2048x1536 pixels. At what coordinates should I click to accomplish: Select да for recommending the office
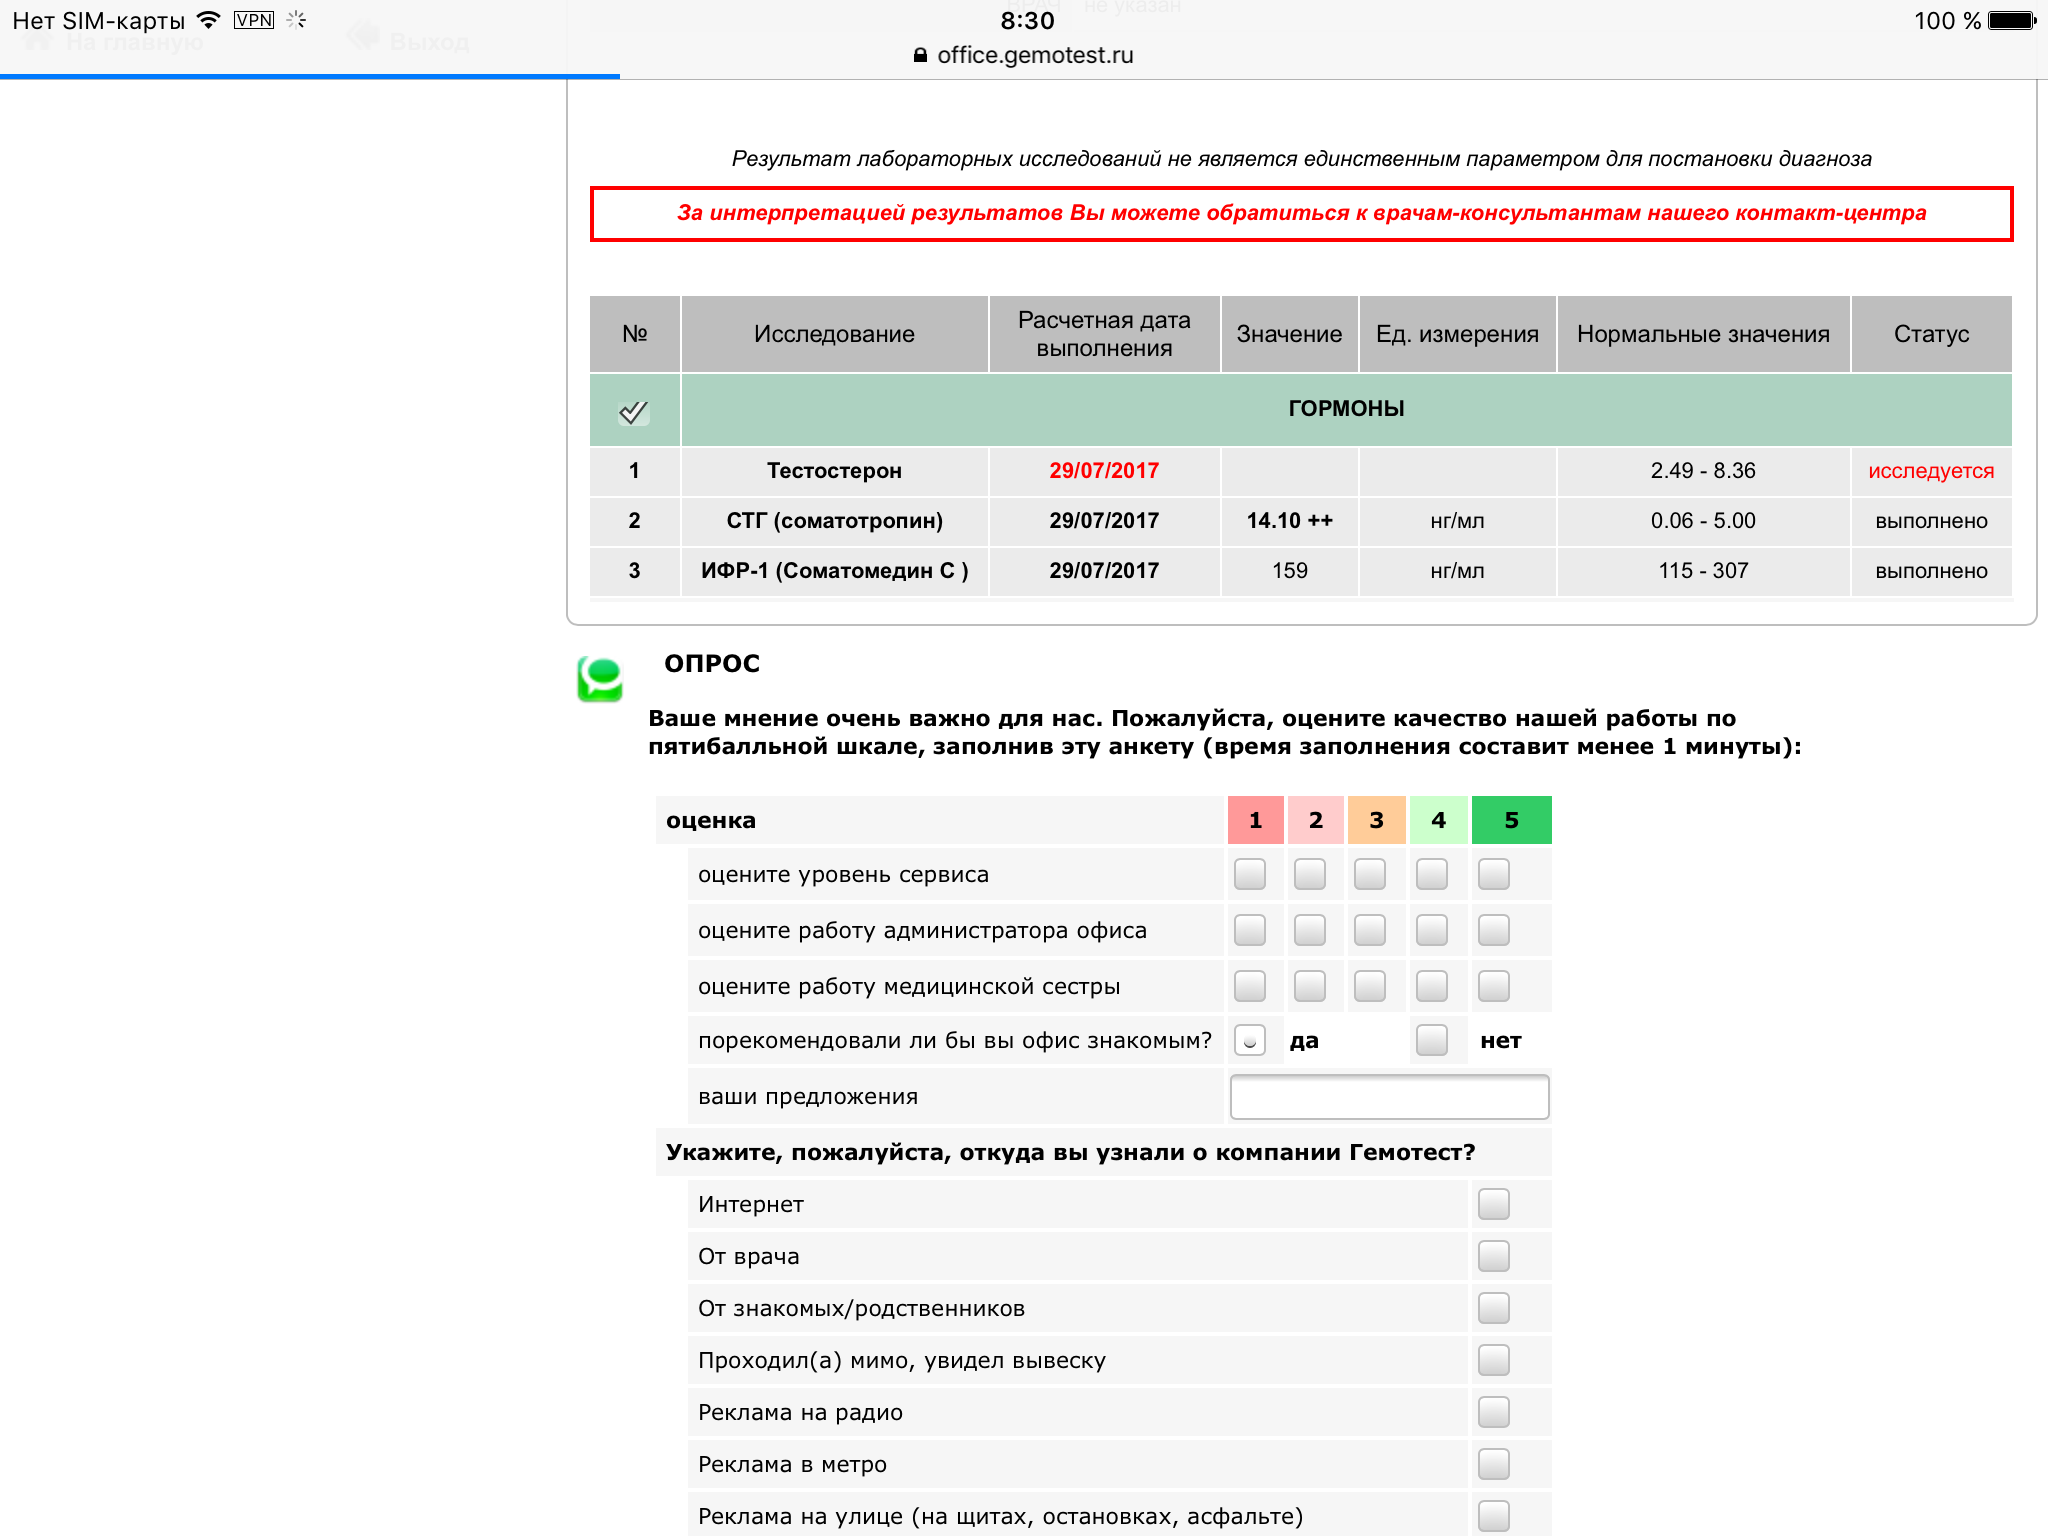(x=1250, y=1040)
